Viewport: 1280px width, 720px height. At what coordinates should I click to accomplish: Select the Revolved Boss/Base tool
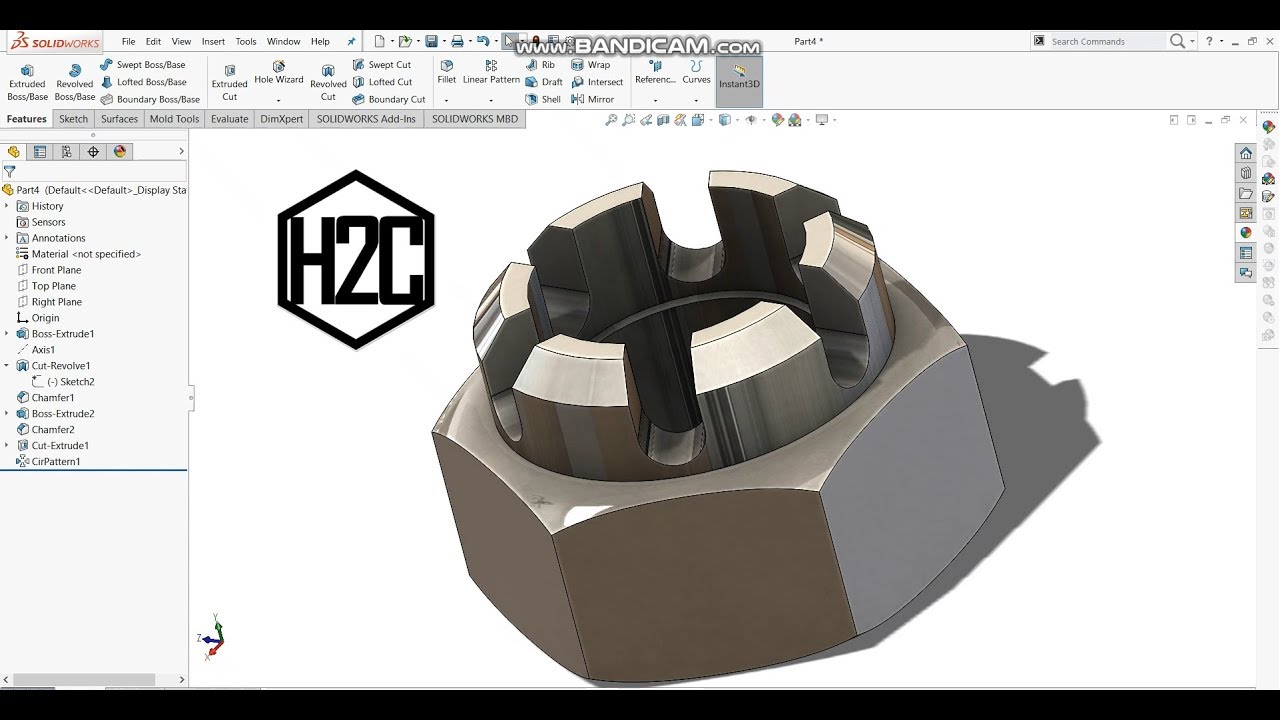(74, 82)
